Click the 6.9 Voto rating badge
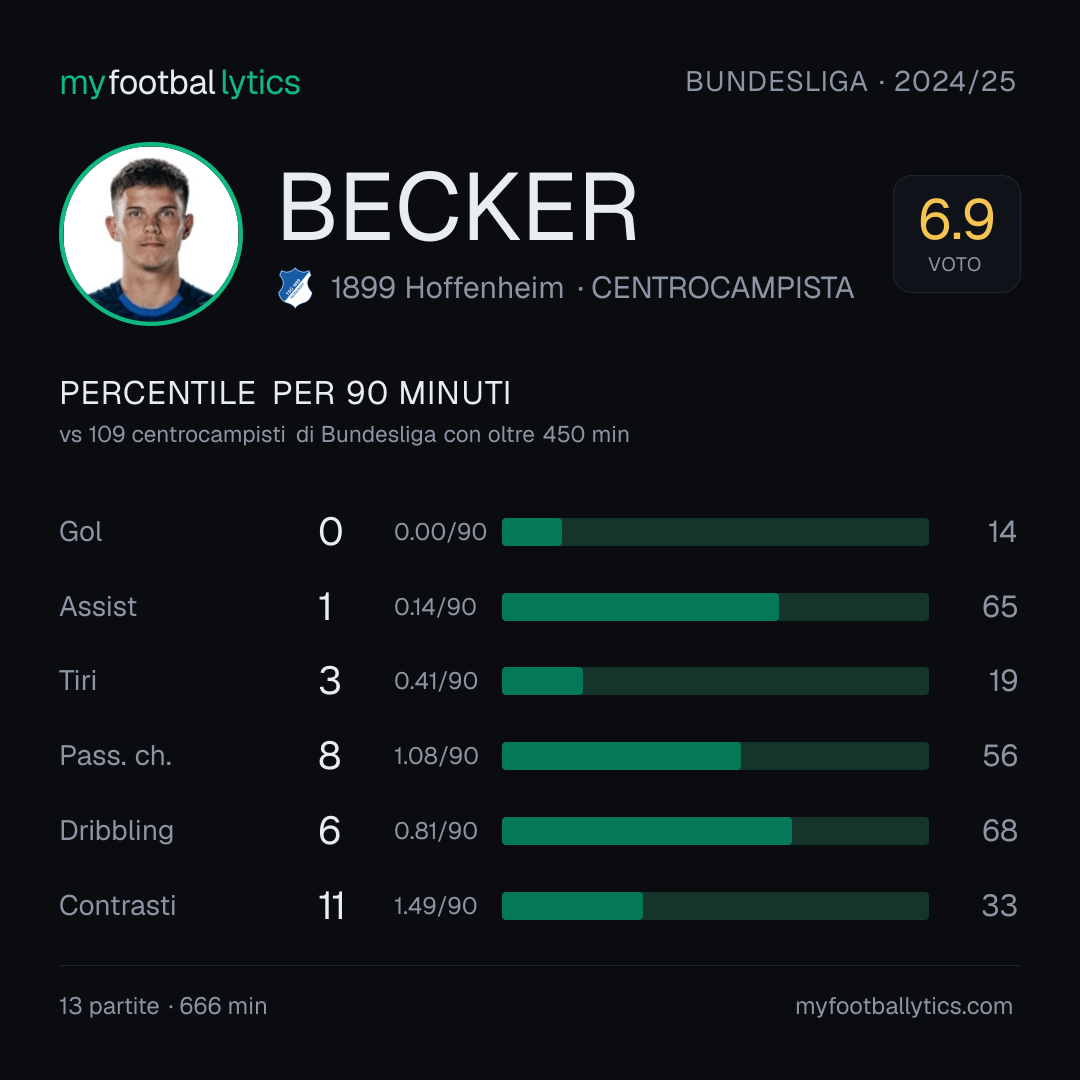This screenshot has width=1080, height=1080. click(x=956, y=233)
